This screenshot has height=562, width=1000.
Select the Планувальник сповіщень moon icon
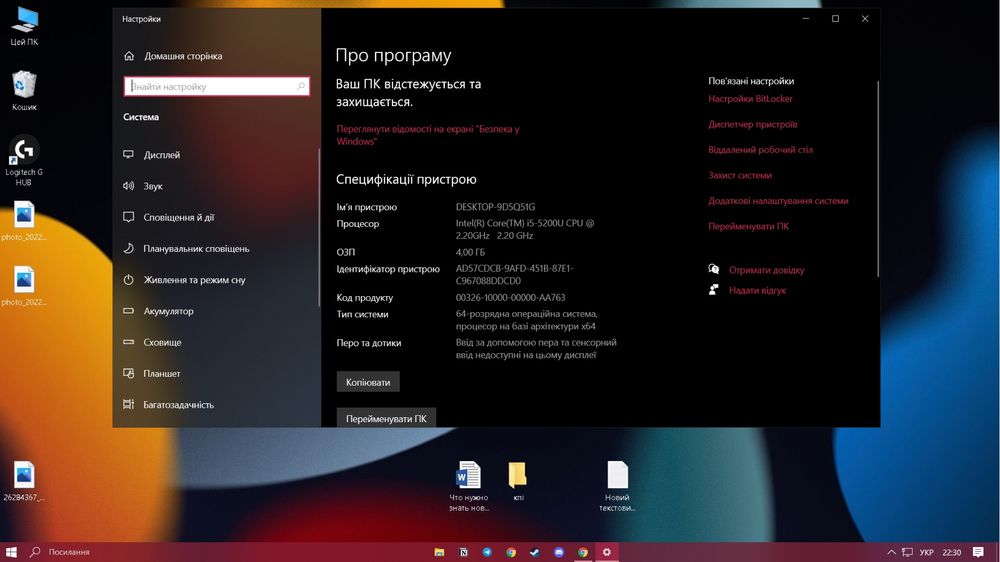(x=128, y=248)
